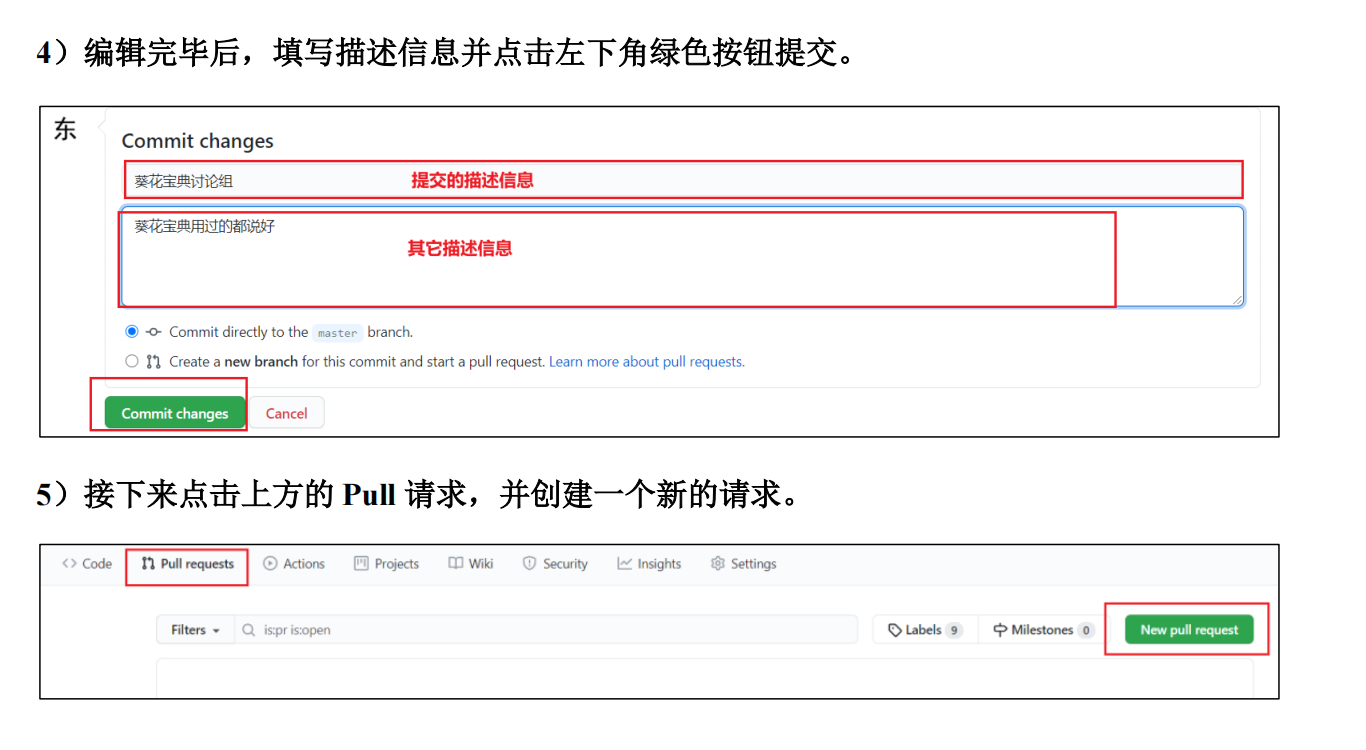The width and height of the screenshot is (1366, 750).
Task: Click the Actions play-circle icon
Action: click(270, 564)
